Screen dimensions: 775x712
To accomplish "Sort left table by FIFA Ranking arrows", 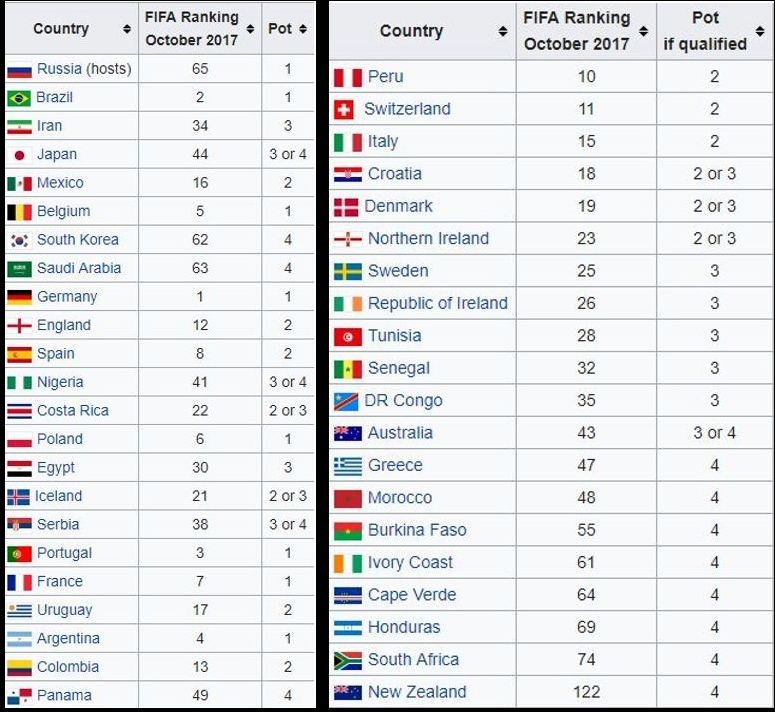I will 250,29.
